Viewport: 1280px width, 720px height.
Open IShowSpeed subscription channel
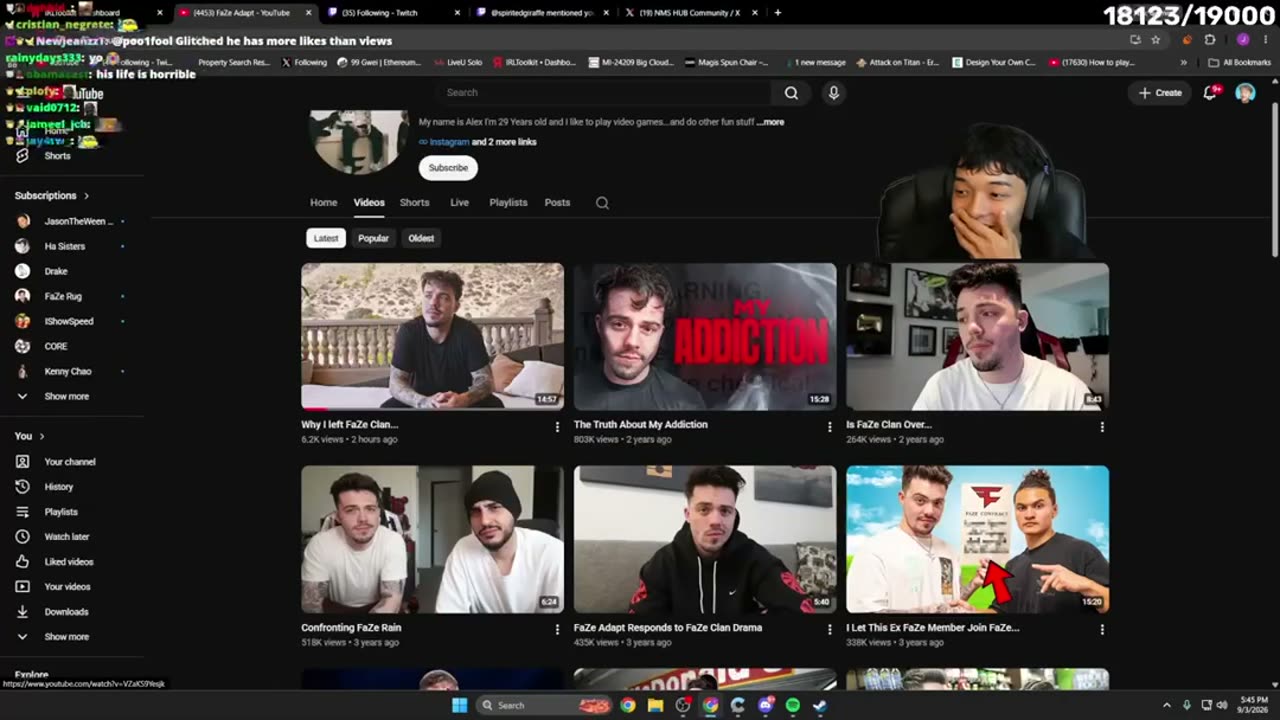pyautogui.click(x=69, y=321)
